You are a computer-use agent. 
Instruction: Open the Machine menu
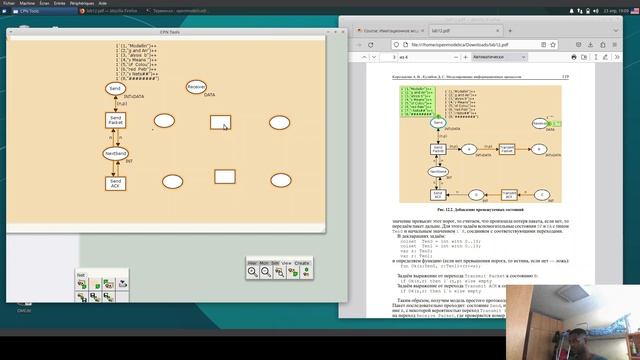coord(27,3)
